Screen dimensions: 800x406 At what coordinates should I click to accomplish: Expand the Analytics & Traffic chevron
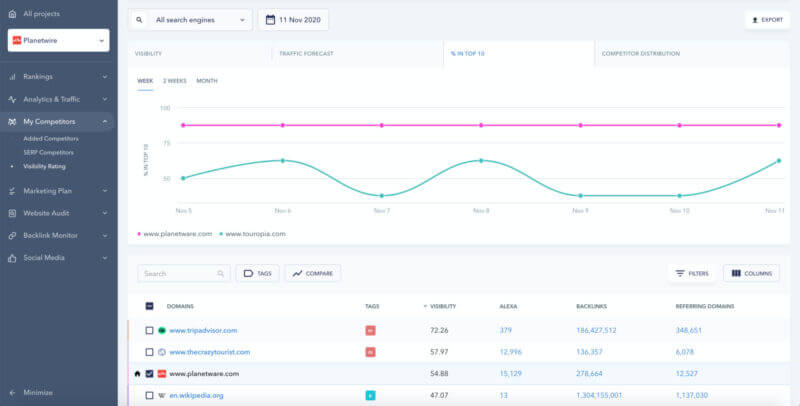105,99
